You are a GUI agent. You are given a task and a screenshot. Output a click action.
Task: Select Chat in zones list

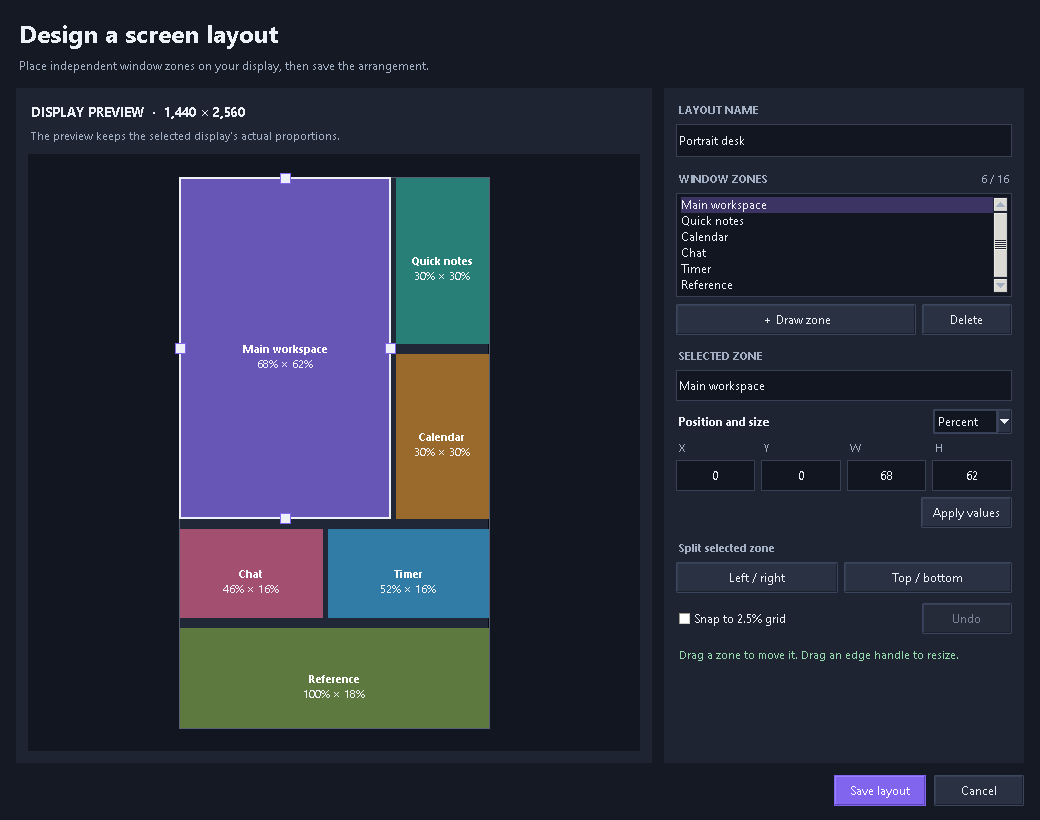click(x=836, y=253)
